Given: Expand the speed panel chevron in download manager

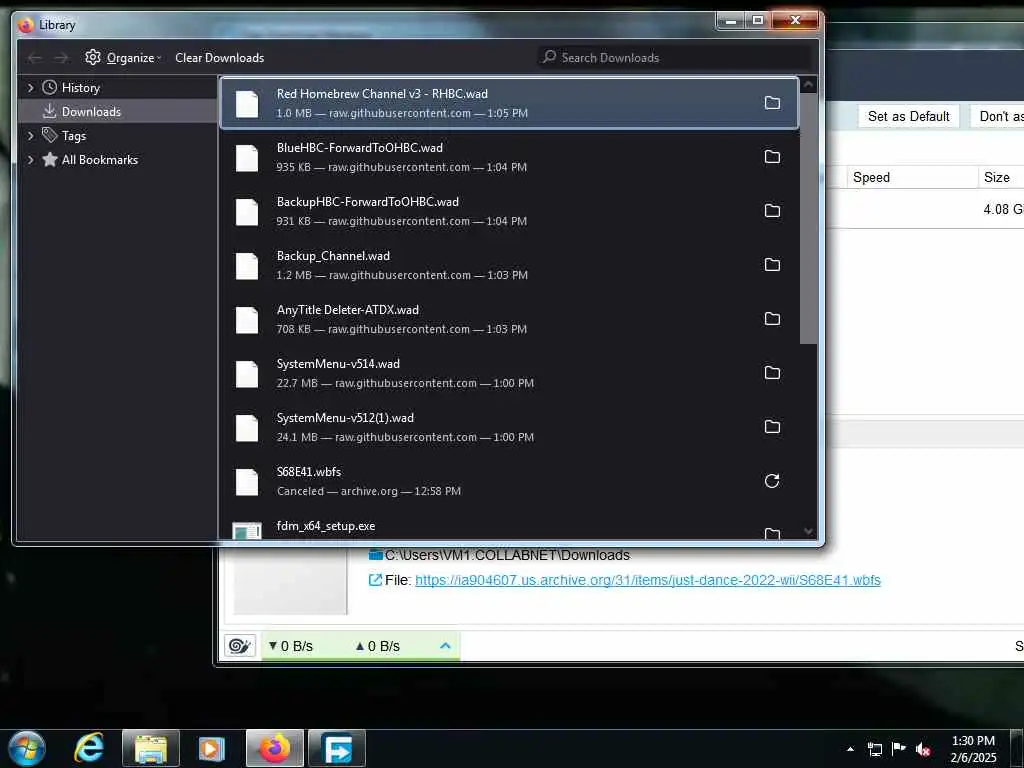Looking at the screenshot, I should pyautogui.click(x=445, y=646).
